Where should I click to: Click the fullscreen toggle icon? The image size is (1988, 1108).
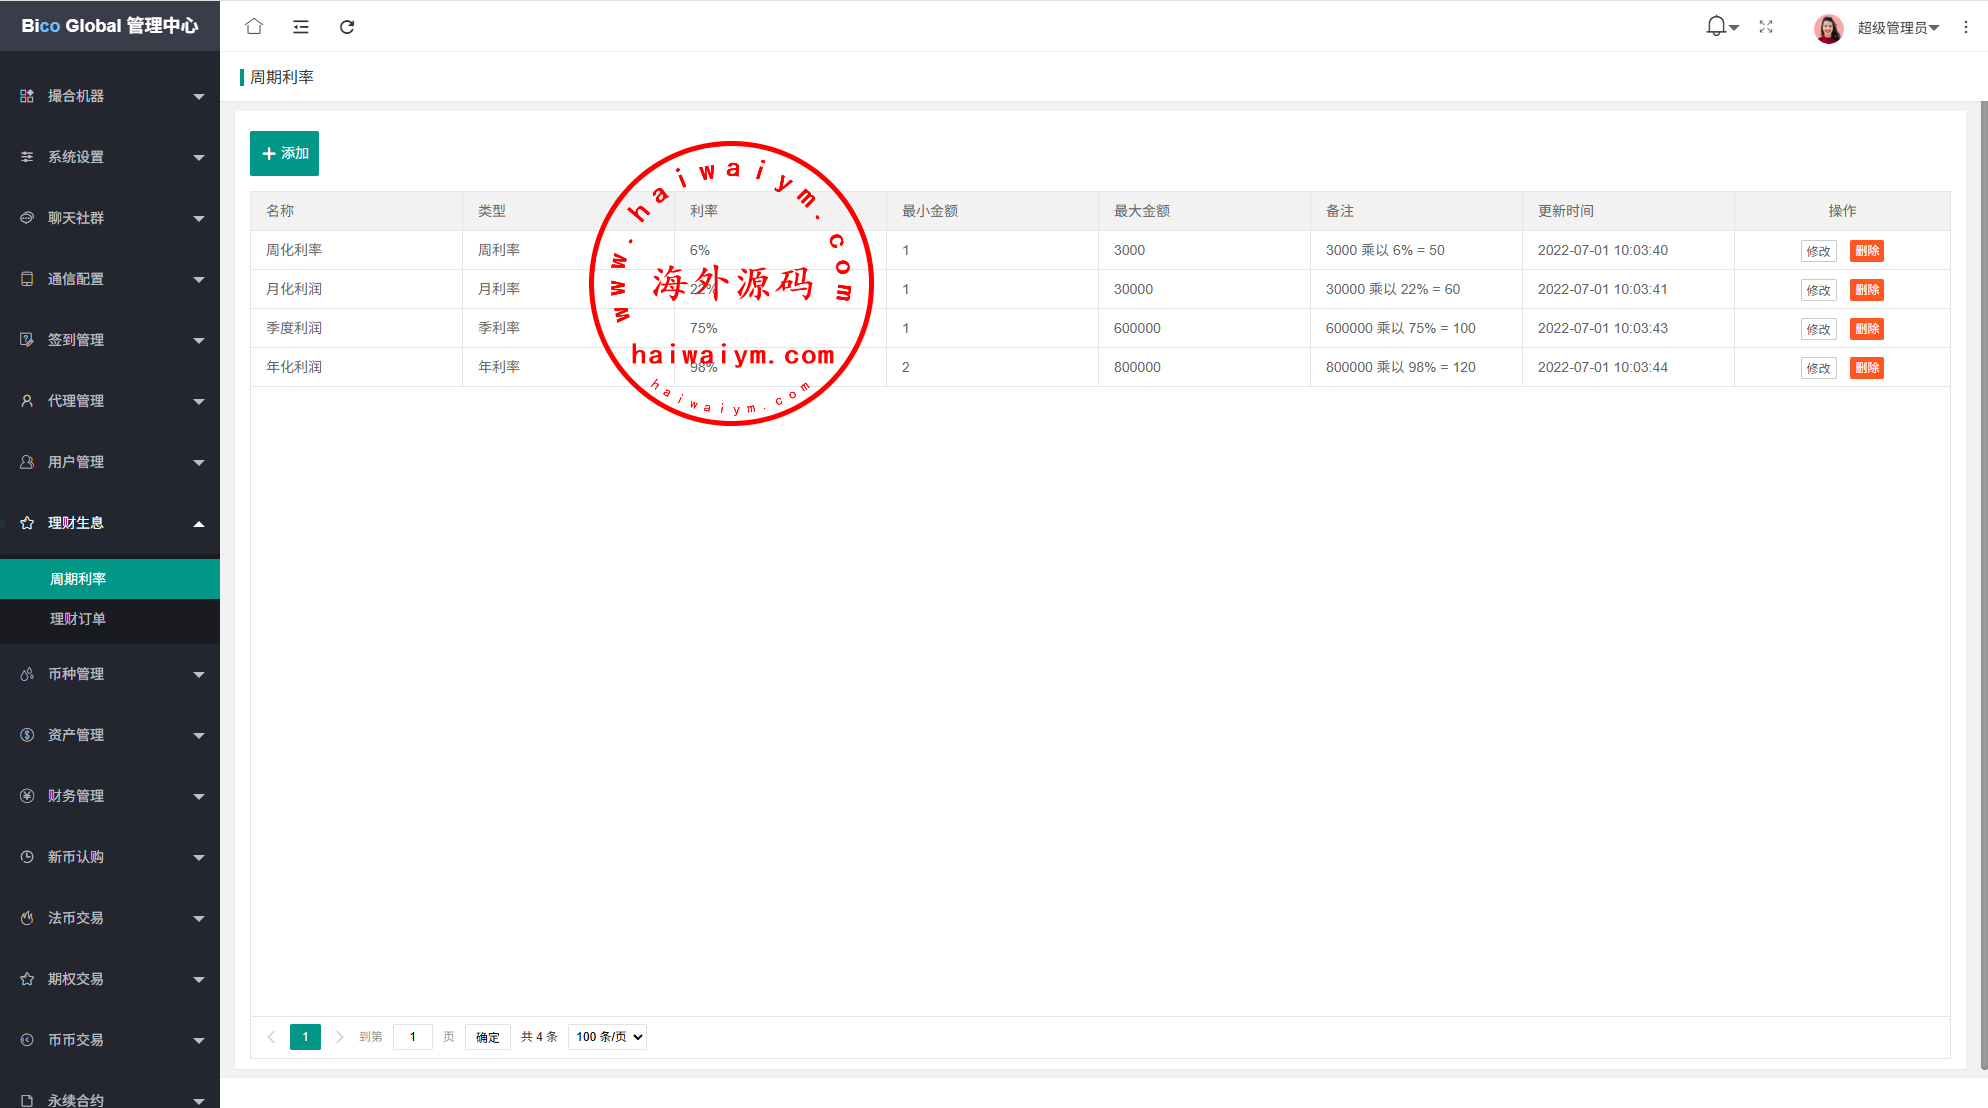coord(1766,27)
